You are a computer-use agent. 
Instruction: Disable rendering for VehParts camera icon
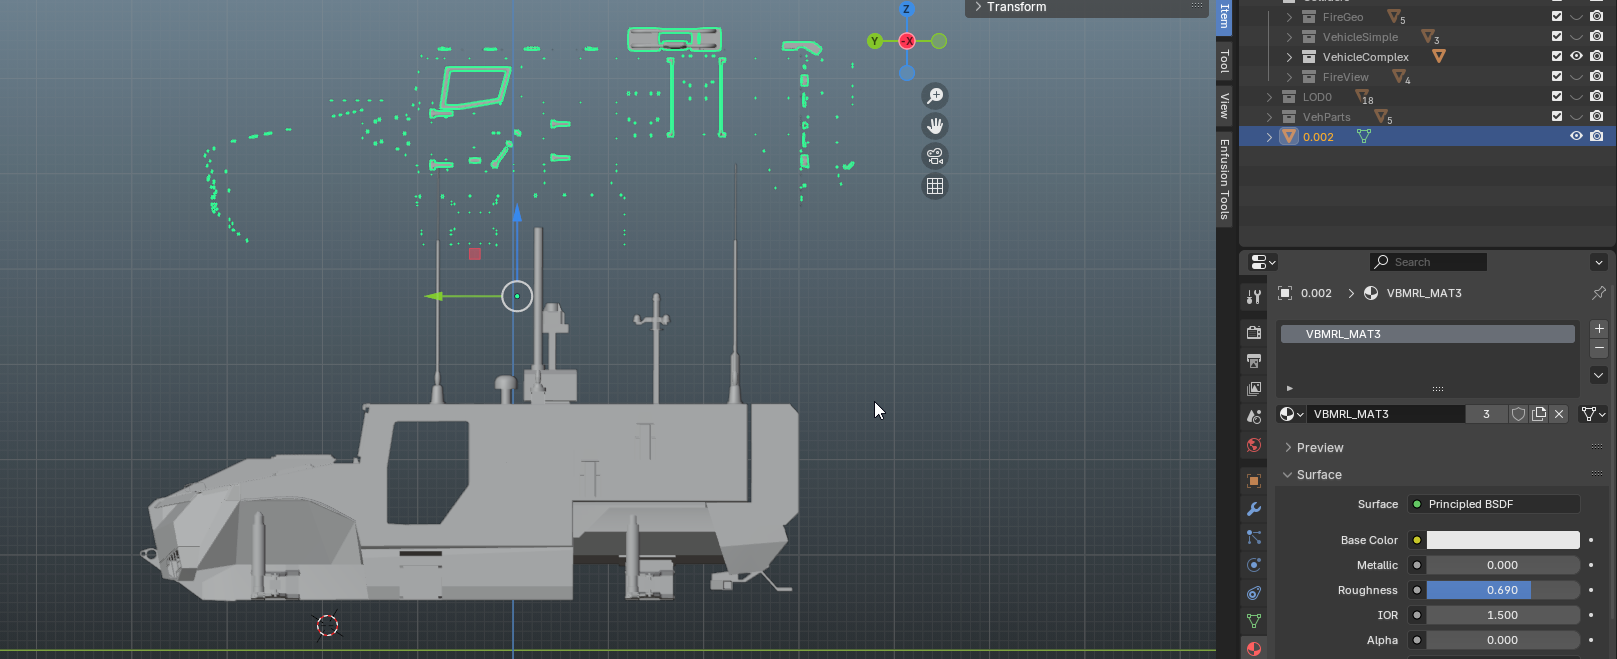pos(1597,117)
